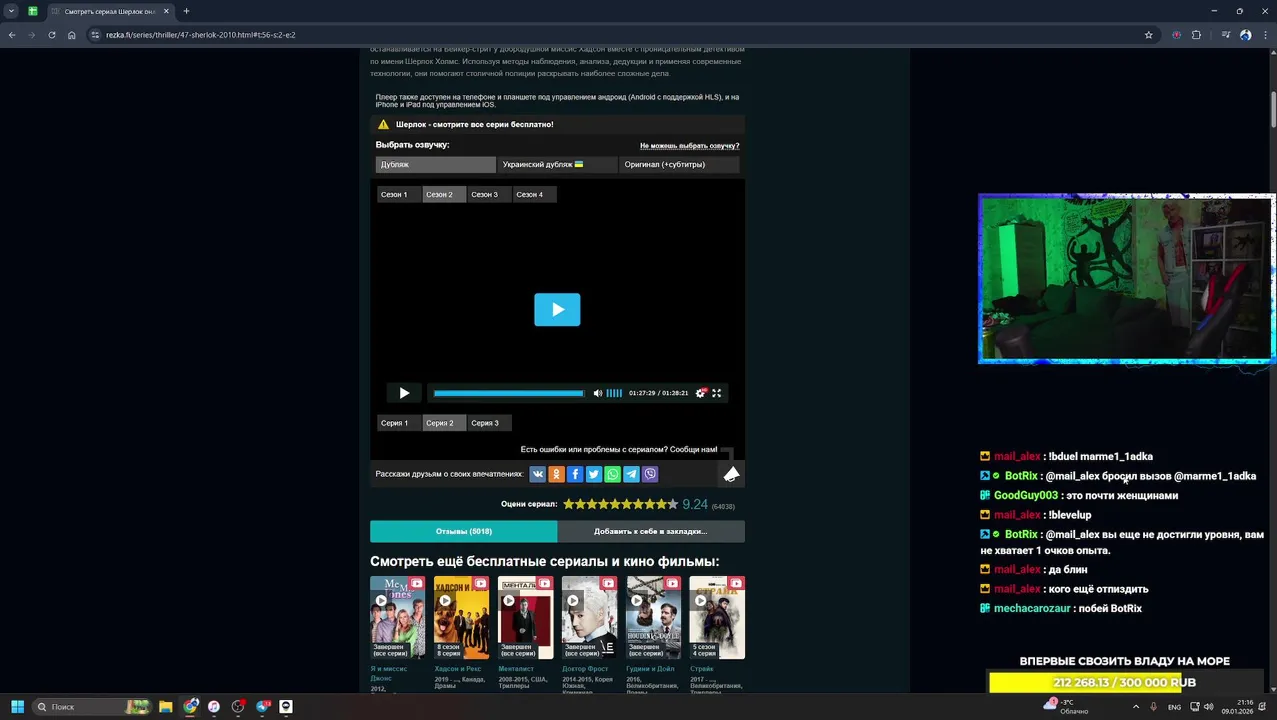1277x720 pixels.
Task: Click 'Добавить к себе в закладки' button
Action: [651, 531]
